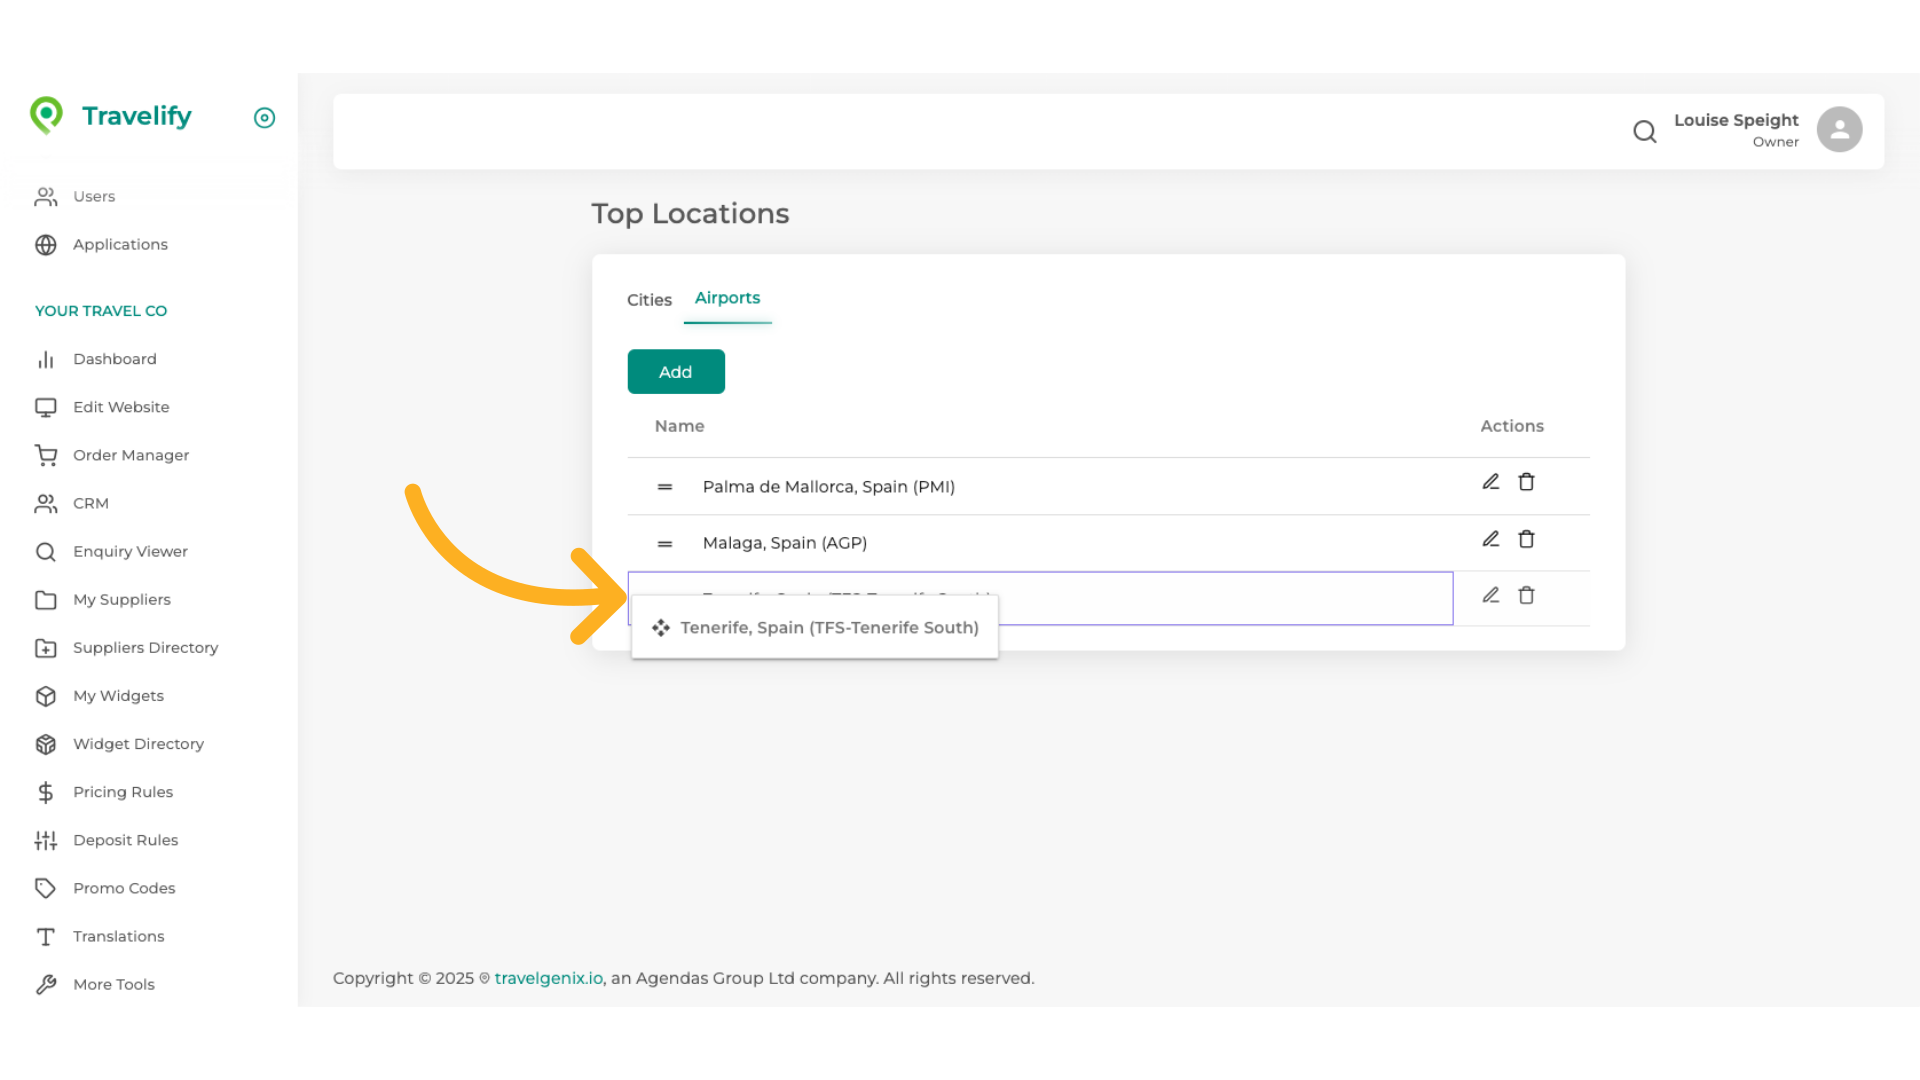1920x1080 pixels.
Task: Select the My Widgets cube icon
Action: point(46,696)
